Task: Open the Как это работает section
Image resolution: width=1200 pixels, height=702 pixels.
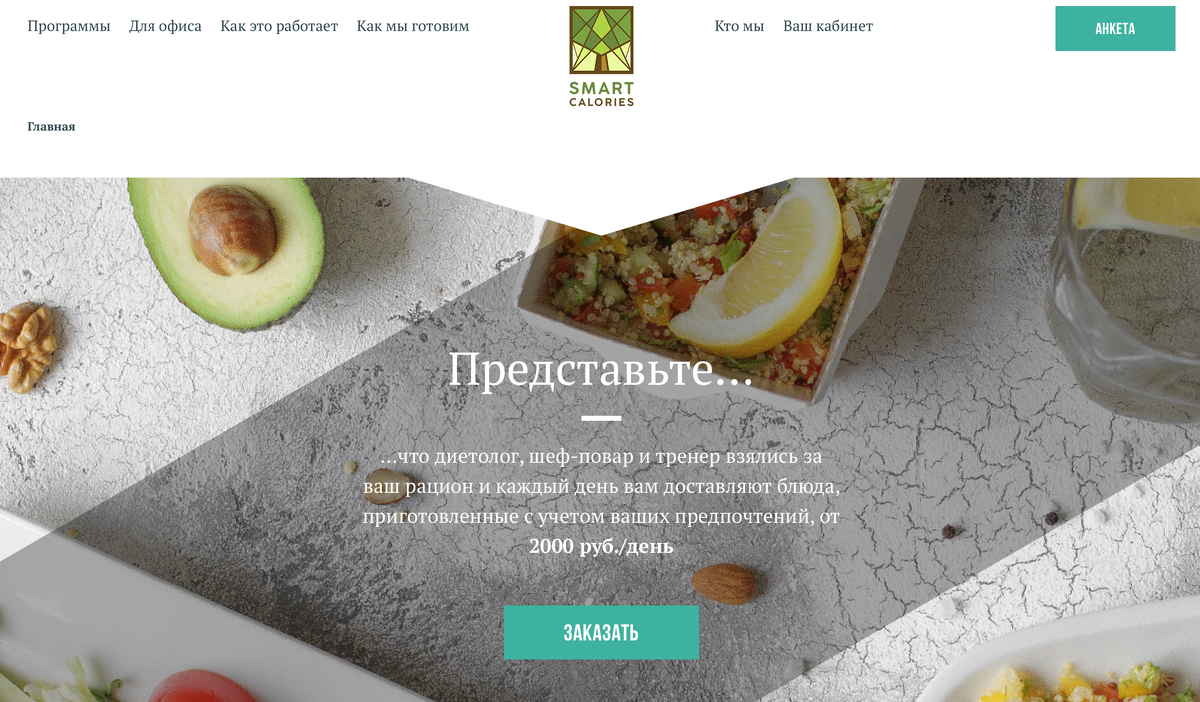Action: tap(279, 26)
